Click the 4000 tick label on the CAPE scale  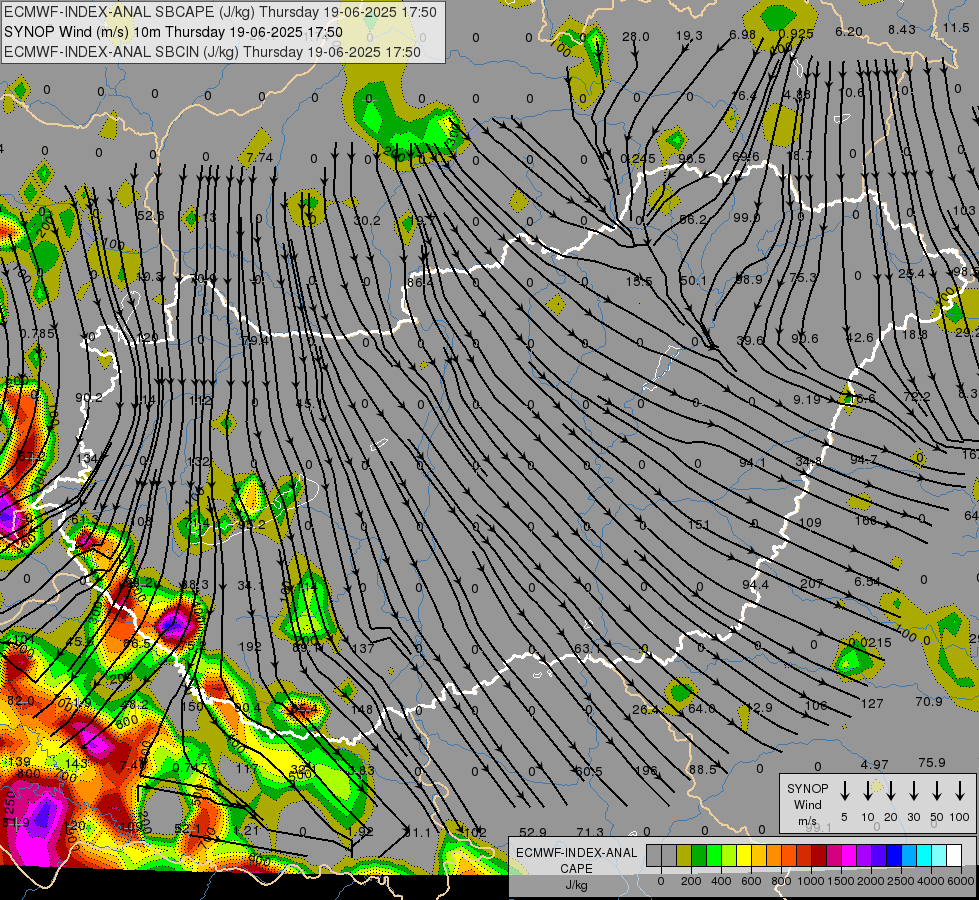click(930, 881)
